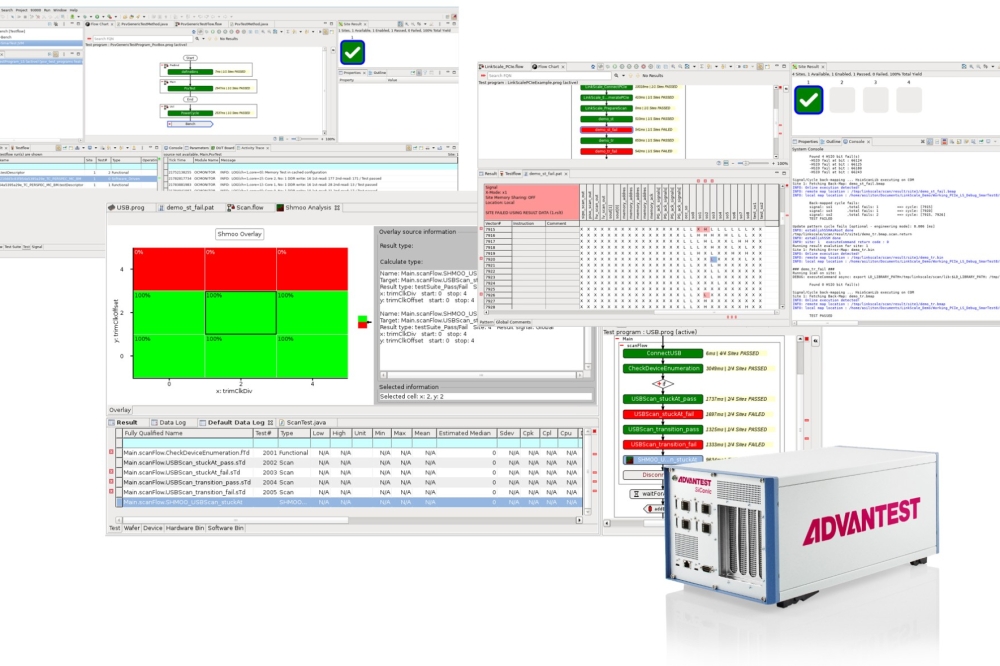The height and width of the screenshot is (666, 1000).
Task: Tick checkbox for USBScan_transition_pass.sTd row
Action: (119, 482)
